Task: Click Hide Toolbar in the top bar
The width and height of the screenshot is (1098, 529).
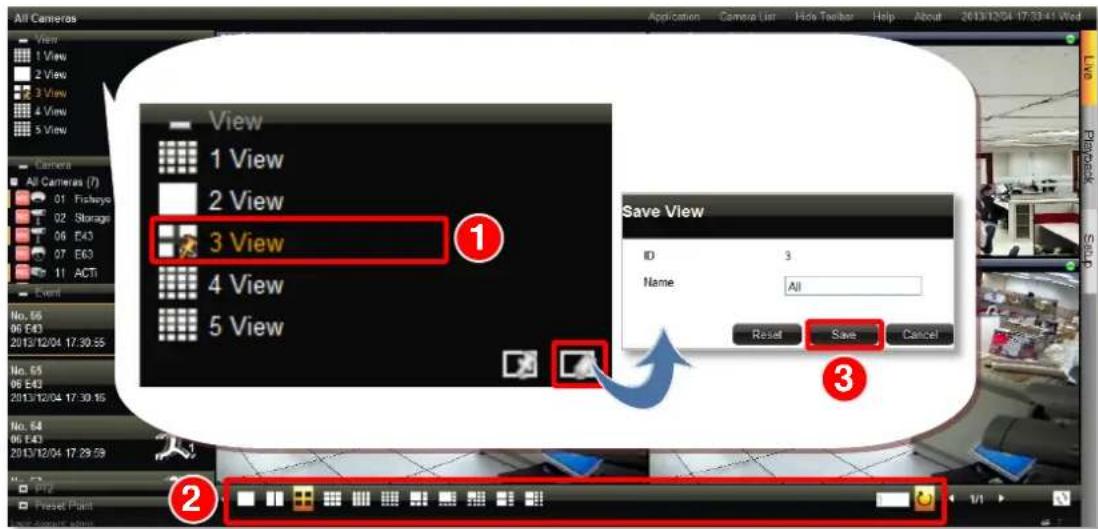Action: tap(824, 17)
